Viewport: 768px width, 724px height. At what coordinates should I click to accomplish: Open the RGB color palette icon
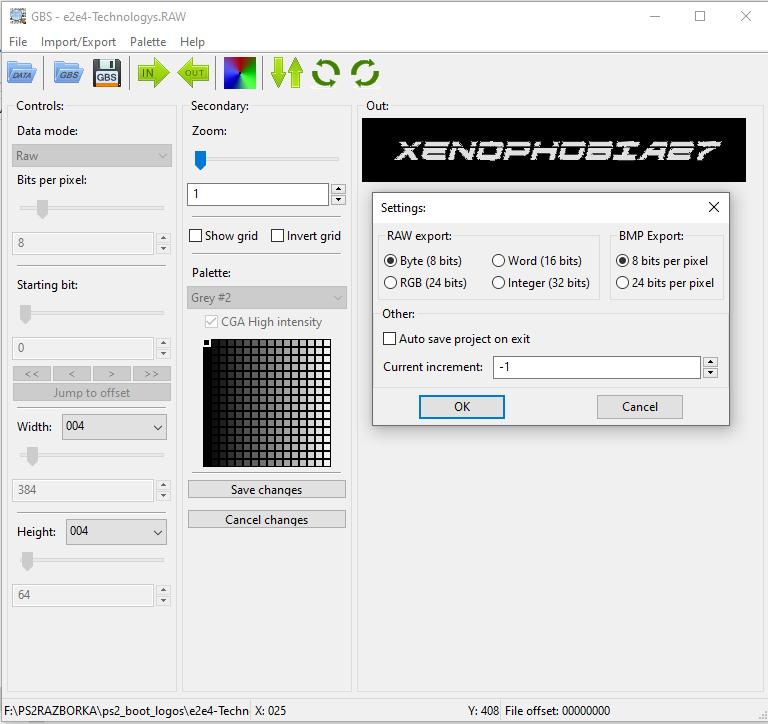click(240, 73)
